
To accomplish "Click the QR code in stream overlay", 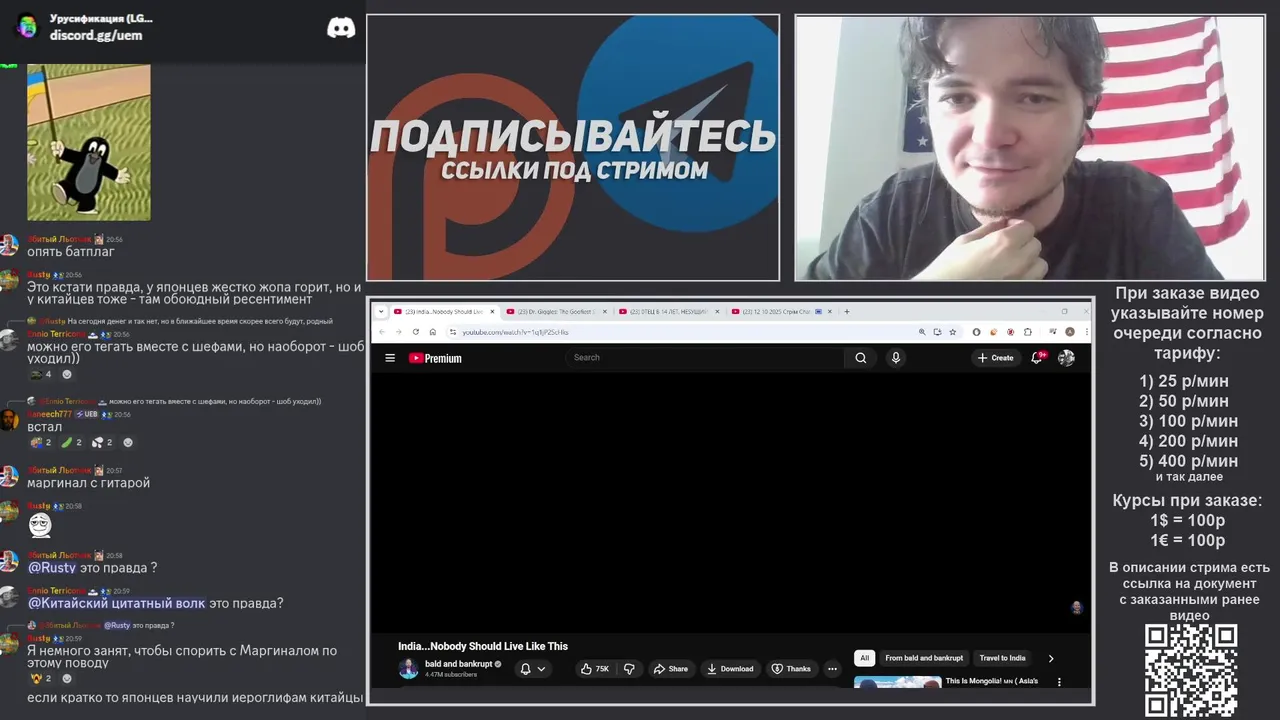I will [x=1190, y=670].
